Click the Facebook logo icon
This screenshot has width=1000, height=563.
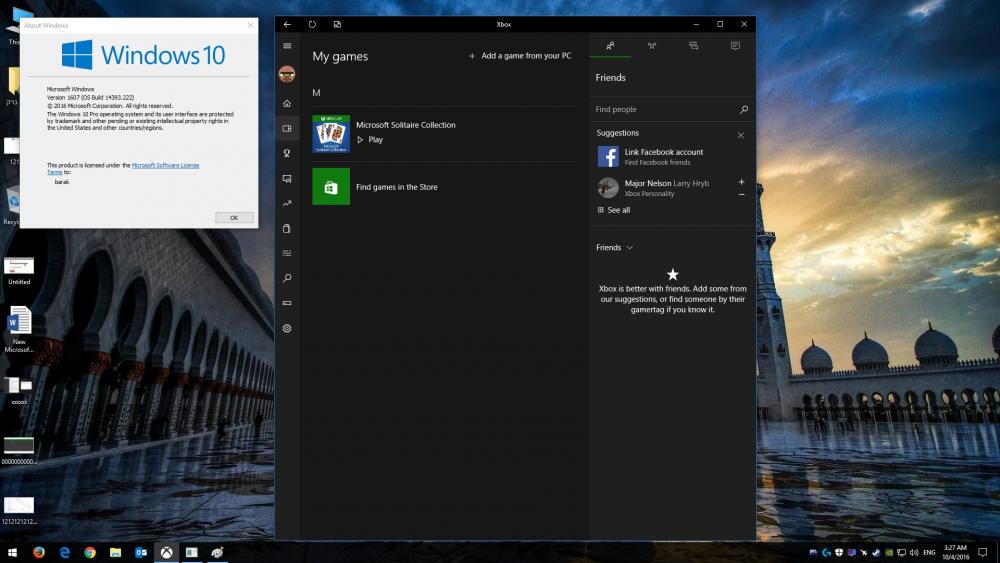pos(608,157)
